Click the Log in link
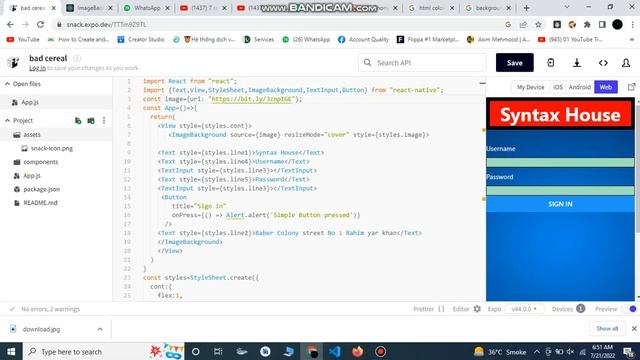Viewport: 640px width, 360px height. coord(37,68)
